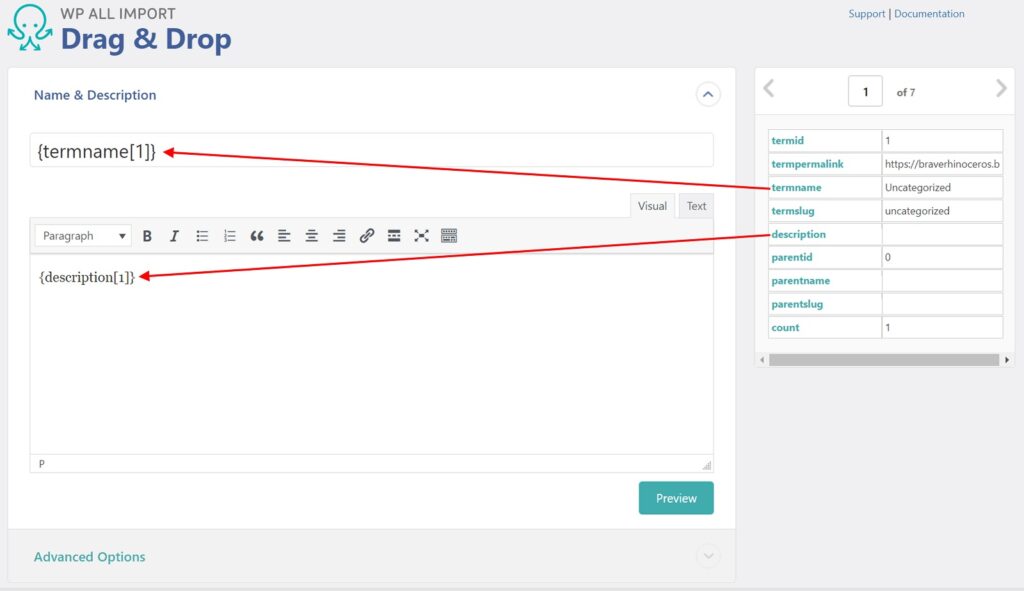The width and height of the screenshot is (1024, 591).
Task: Select the termid field name
Action: (788, 140)
